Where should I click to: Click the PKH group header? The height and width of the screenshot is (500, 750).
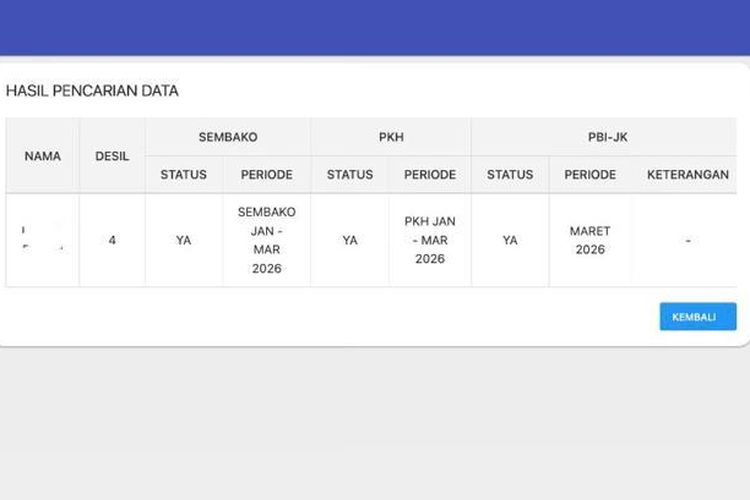click(x=390, y=137)
